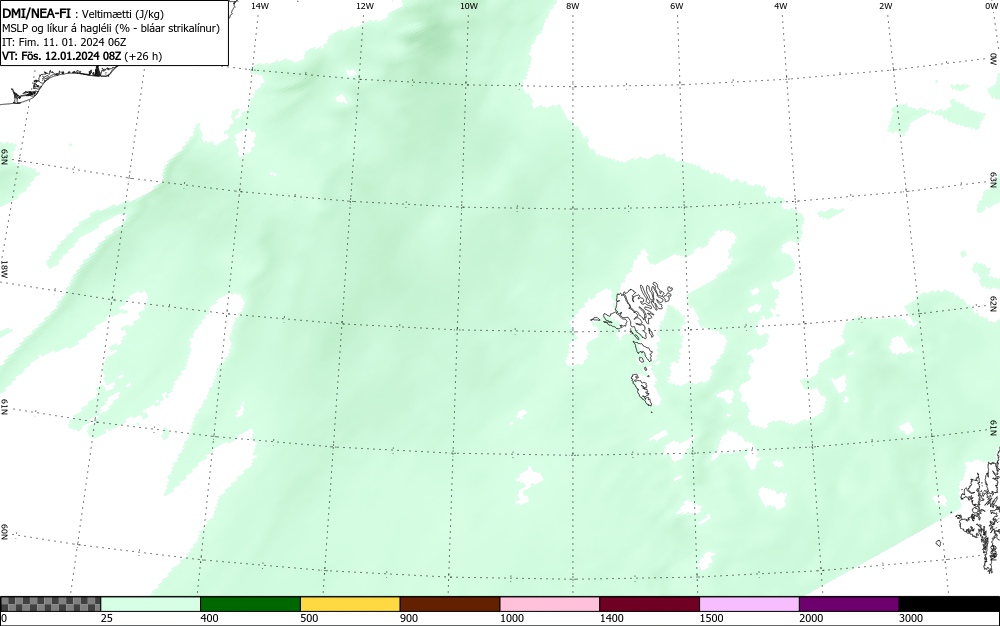The image size is (1000, 626).
Task: Click the legend value 25
Action: (107, 618)
